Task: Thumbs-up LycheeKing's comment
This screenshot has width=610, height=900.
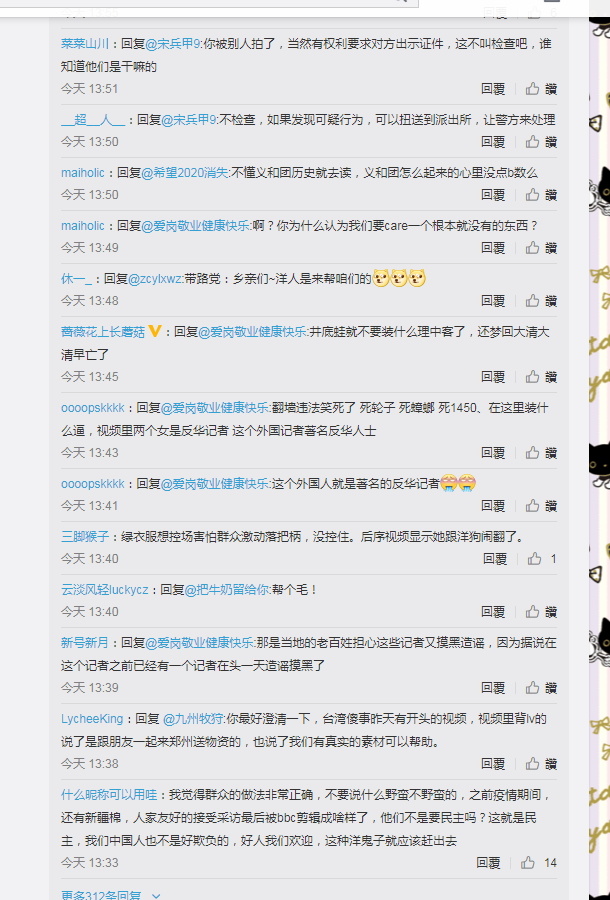Action: [x=541, y=764]
